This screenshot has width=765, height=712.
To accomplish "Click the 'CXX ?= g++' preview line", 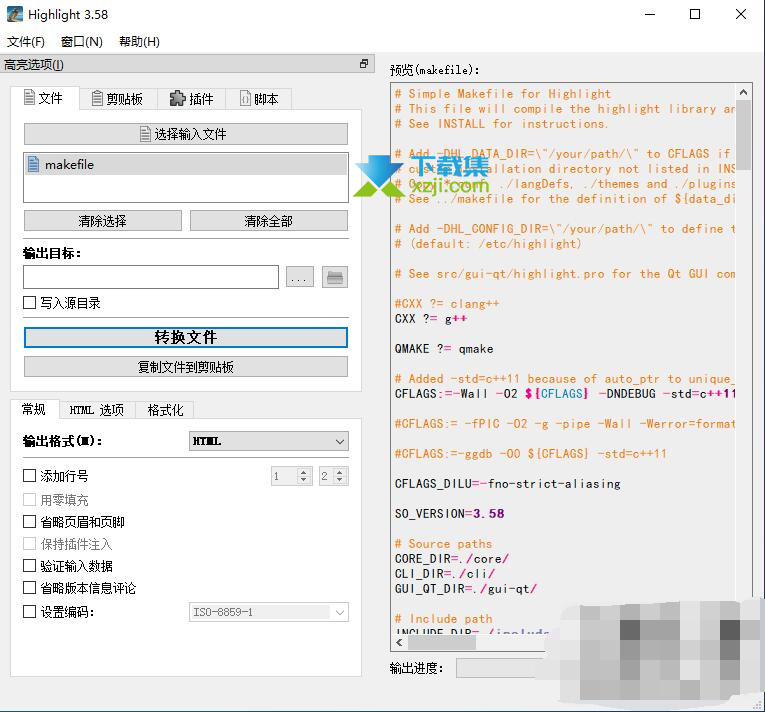I will coord(431,319).
